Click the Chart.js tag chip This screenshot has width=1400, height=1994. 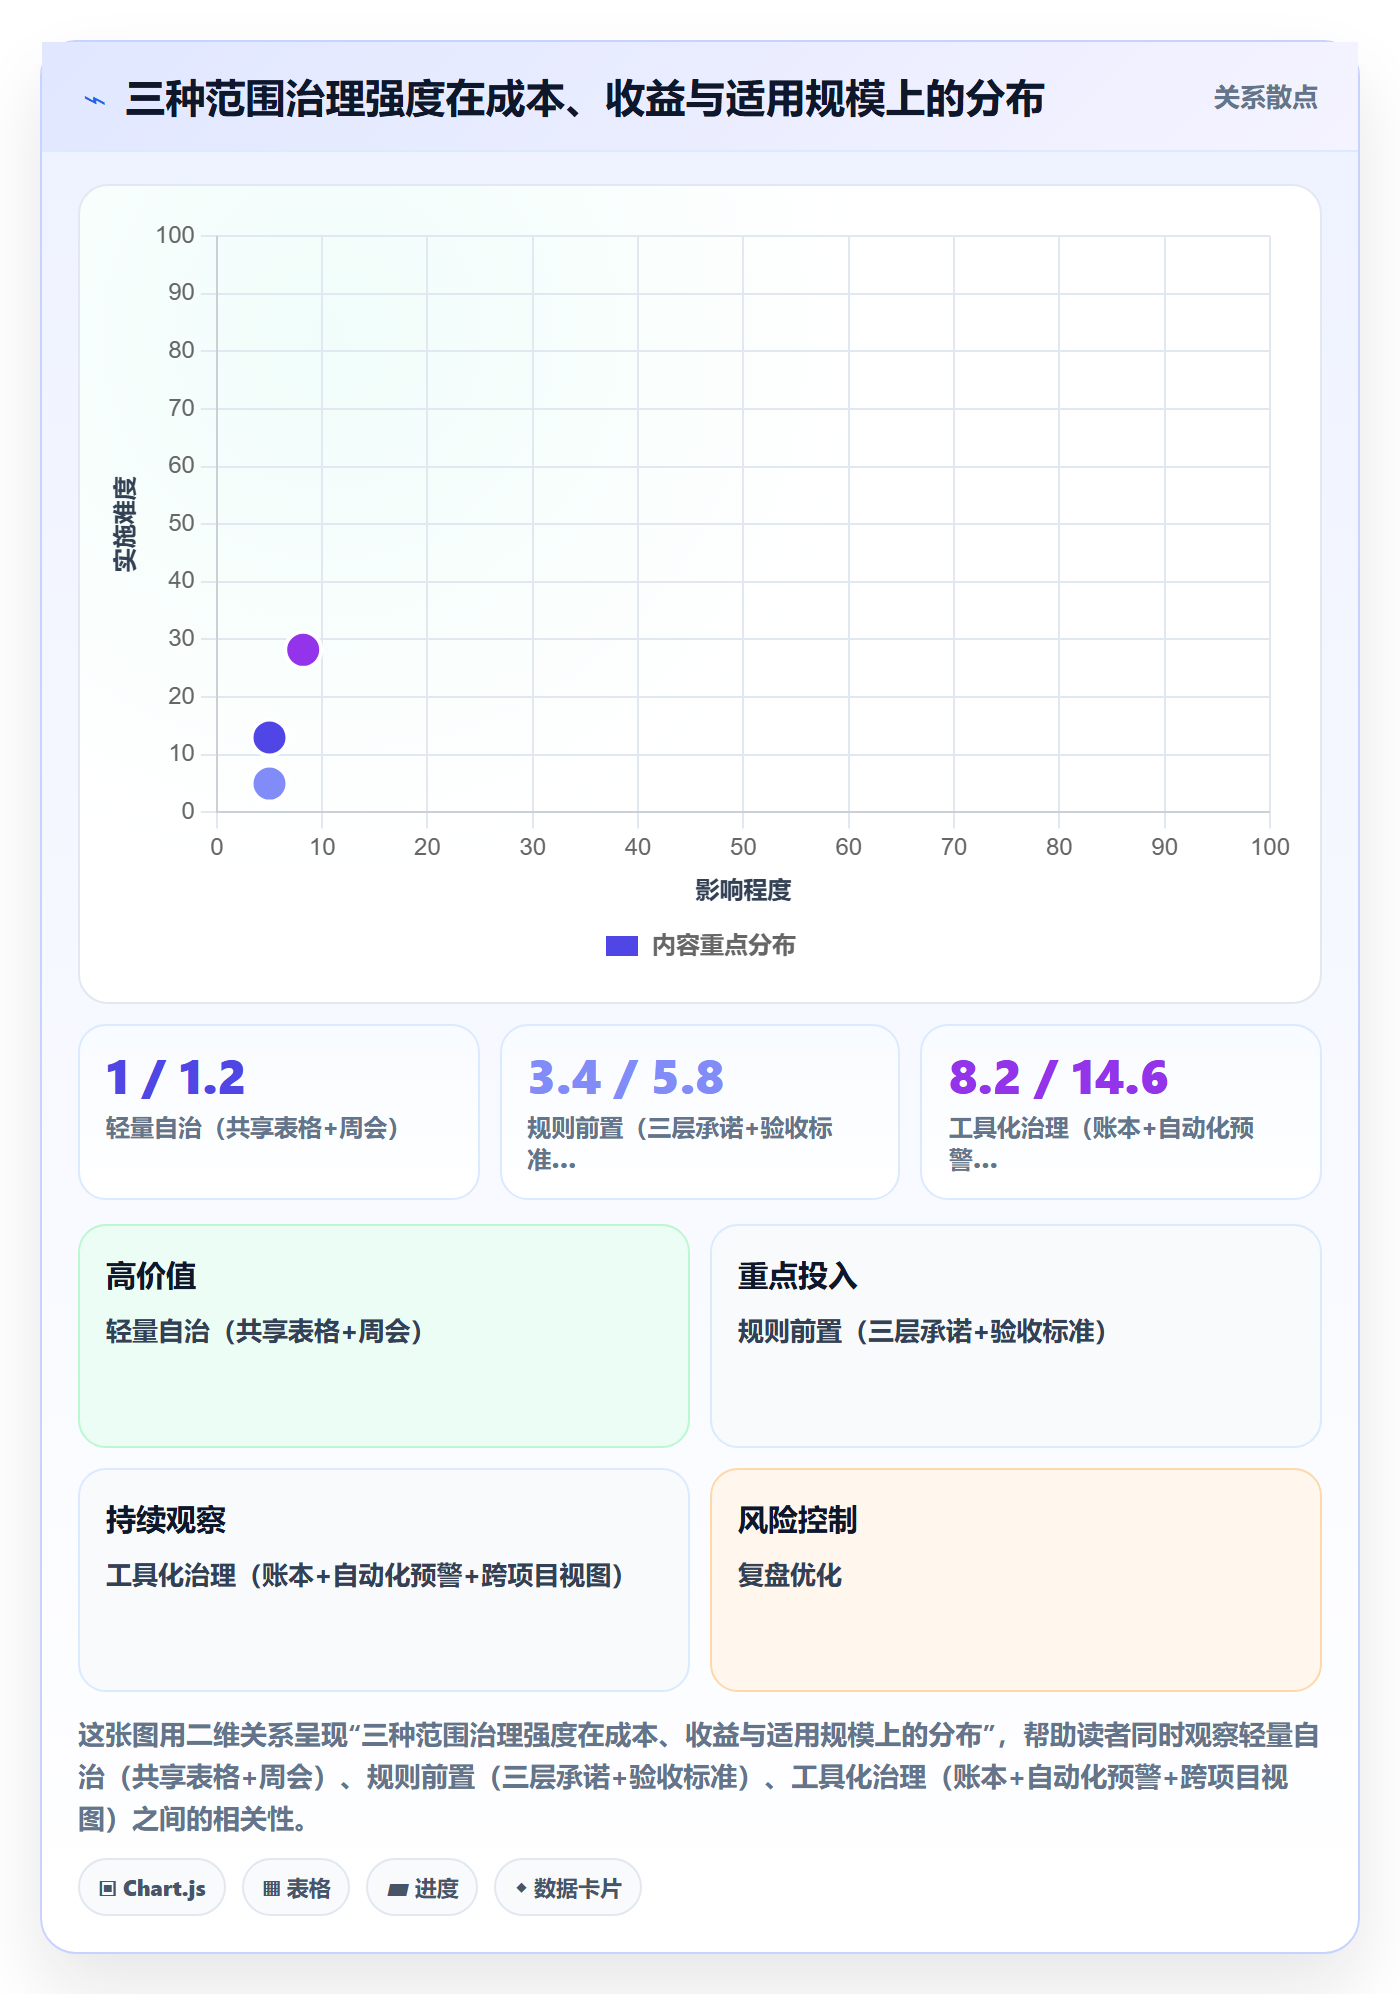[152, 1888]
